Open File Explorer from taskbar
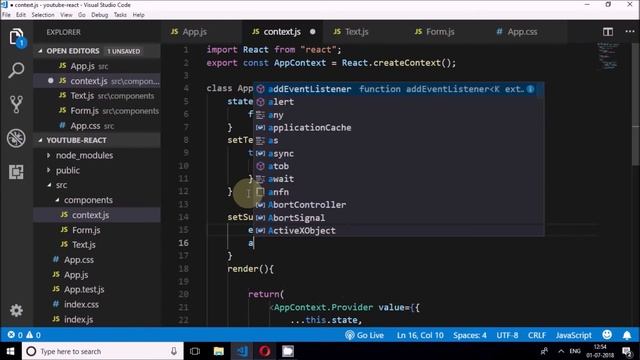 (219, 351)
